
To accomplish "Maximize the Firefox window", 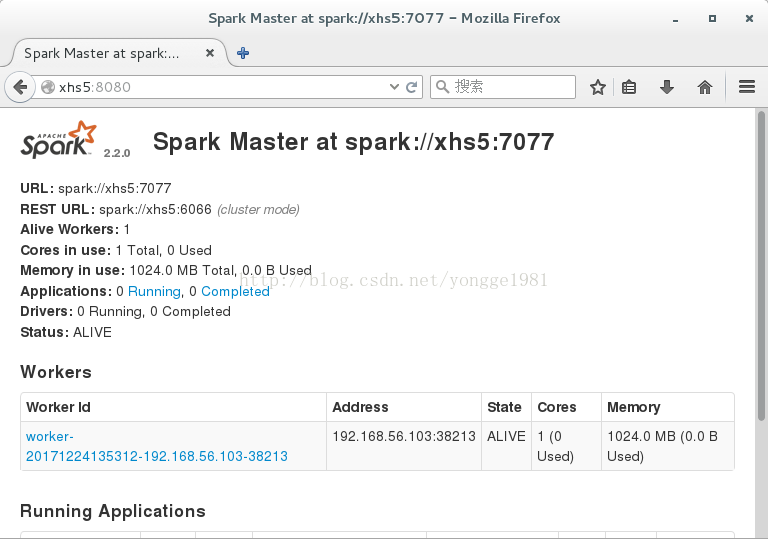I will click(x=712, y=19).
